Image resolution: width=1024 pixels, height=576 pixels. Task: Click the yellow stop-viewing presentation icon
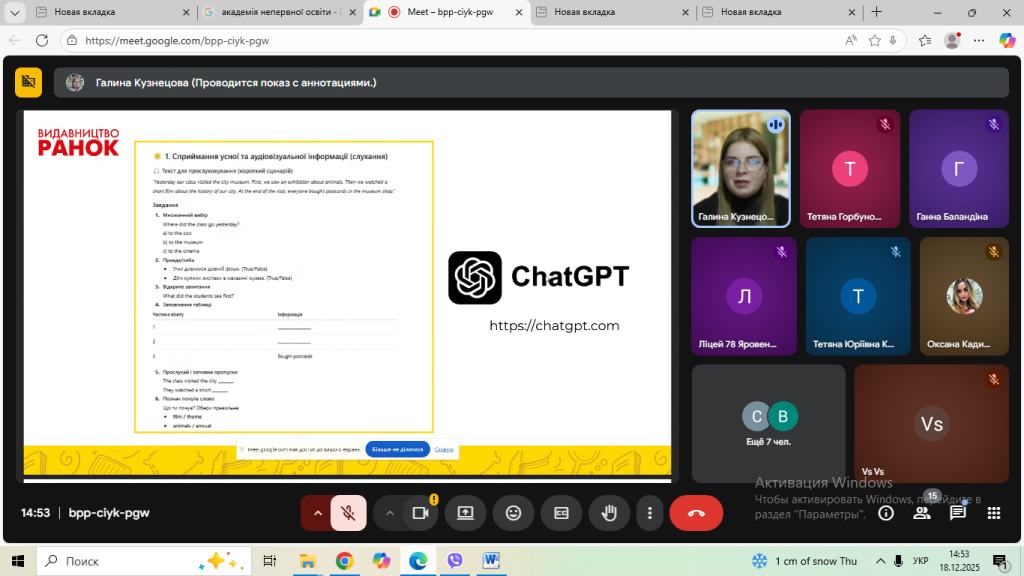pyautogui.click(x=28, y=82)
